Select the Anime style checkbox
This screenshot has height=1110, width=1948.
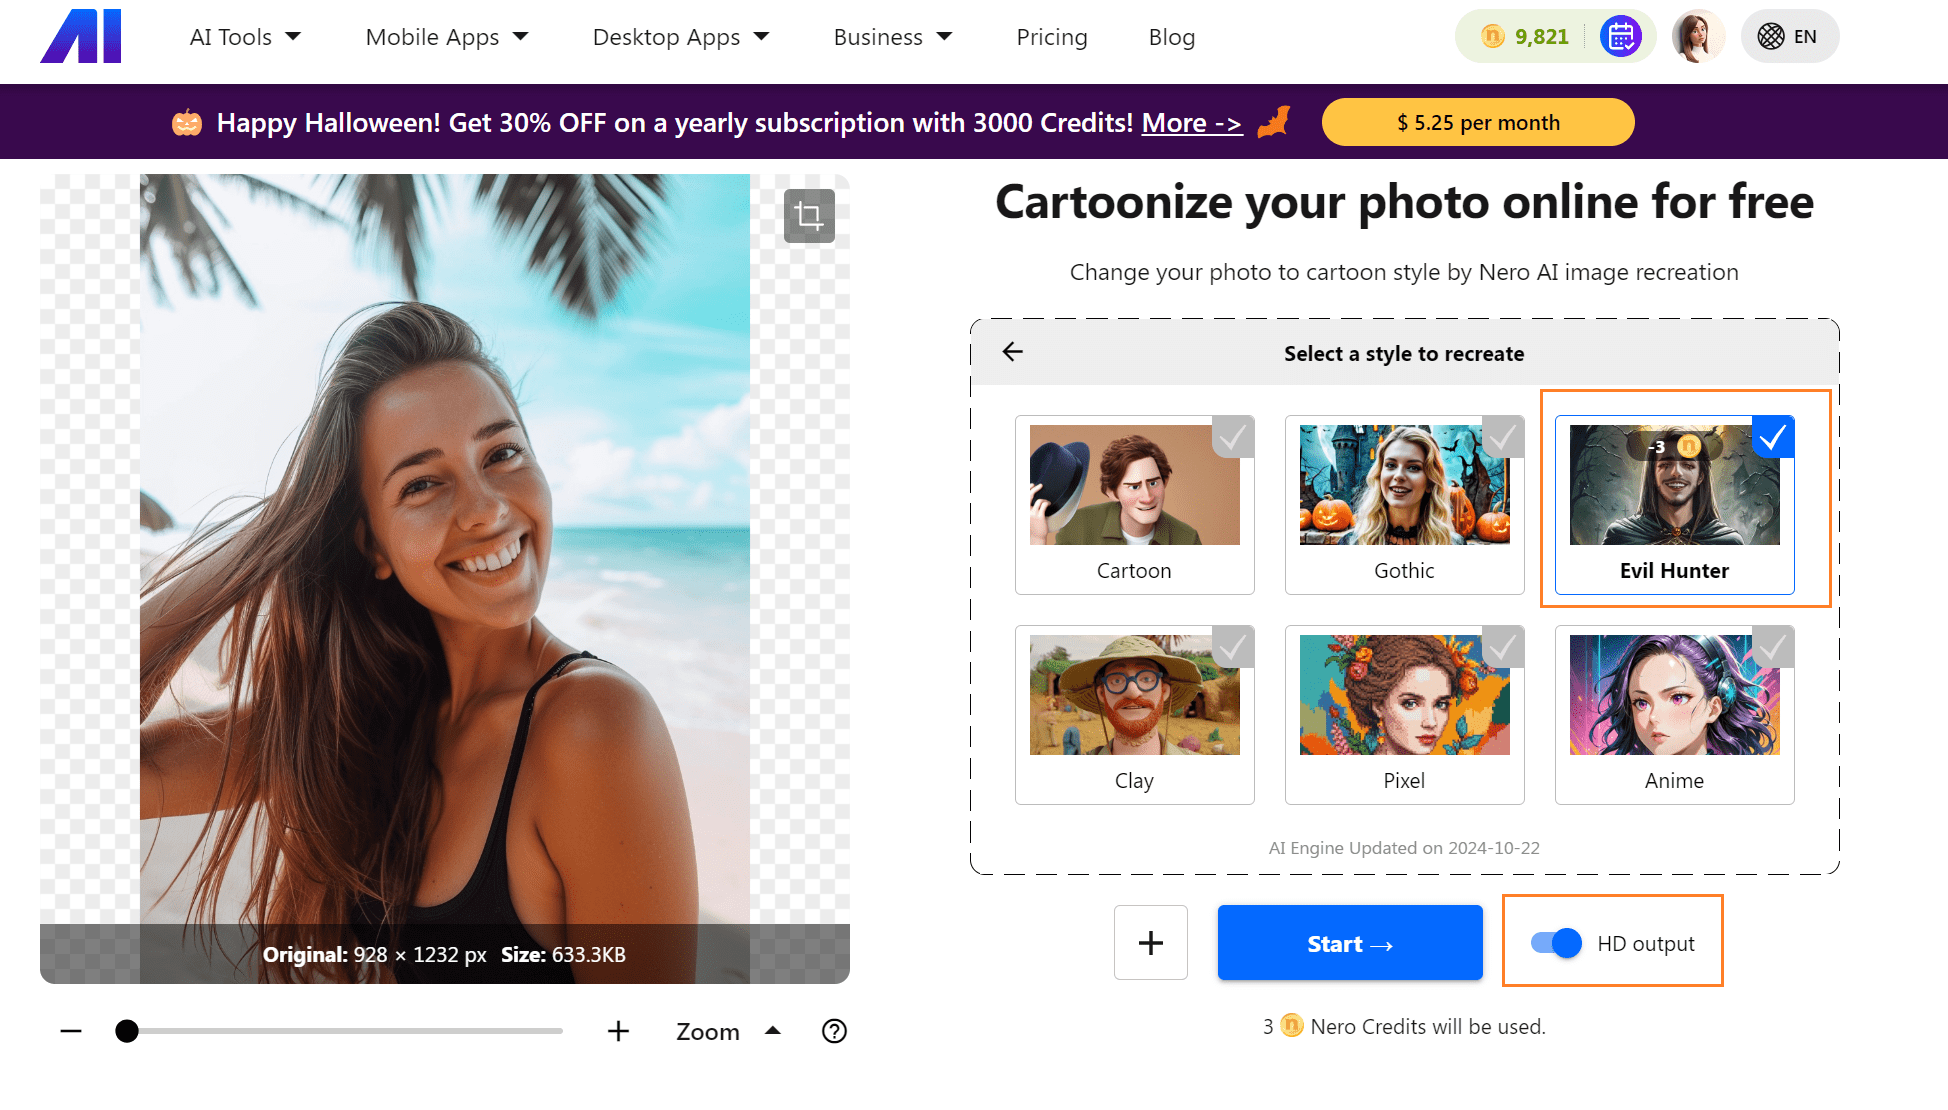tap(1773, 647)
